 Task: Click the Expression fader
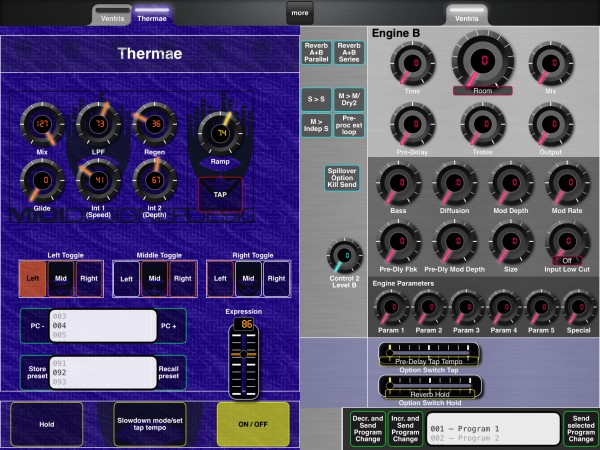244,361
